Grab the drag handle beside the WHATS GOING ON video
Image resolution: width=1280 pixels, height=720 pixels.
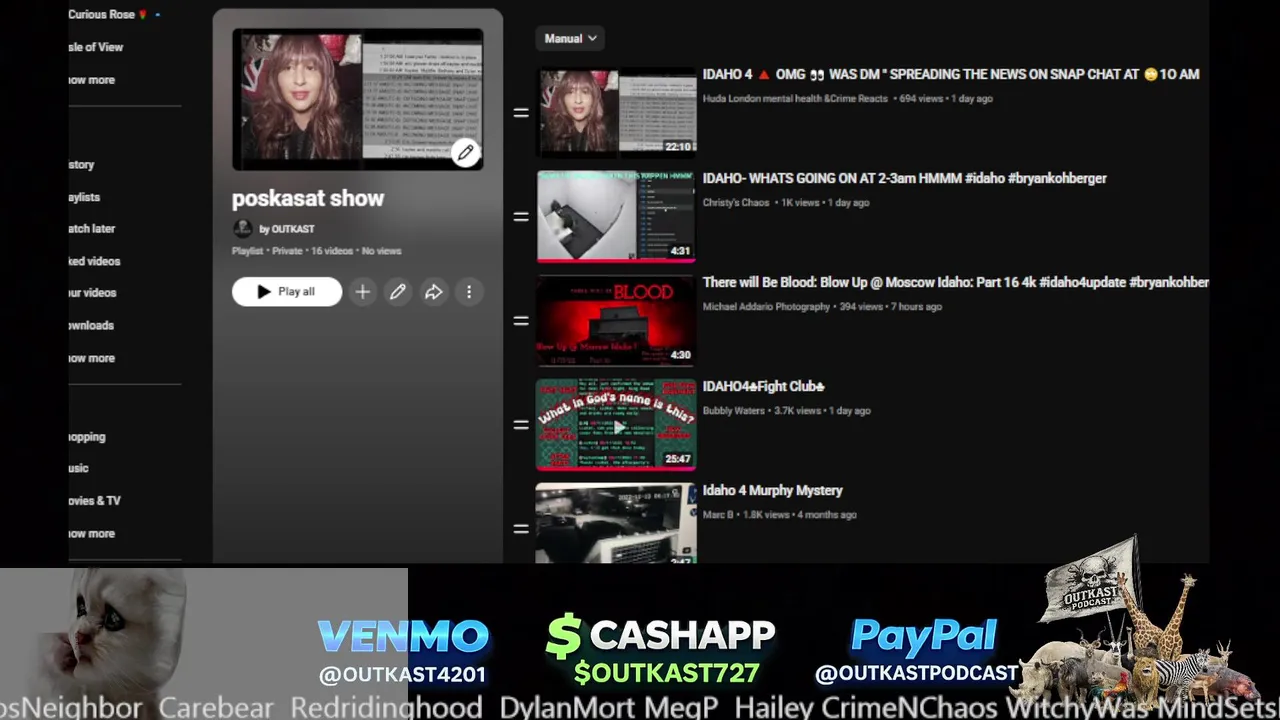tap(521, 216)
